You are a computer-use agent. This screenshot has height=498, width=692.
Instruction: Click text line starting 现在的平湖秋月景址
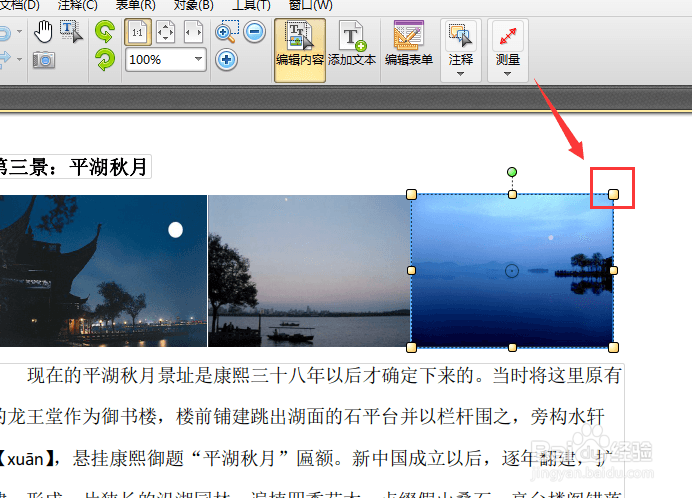324,376
